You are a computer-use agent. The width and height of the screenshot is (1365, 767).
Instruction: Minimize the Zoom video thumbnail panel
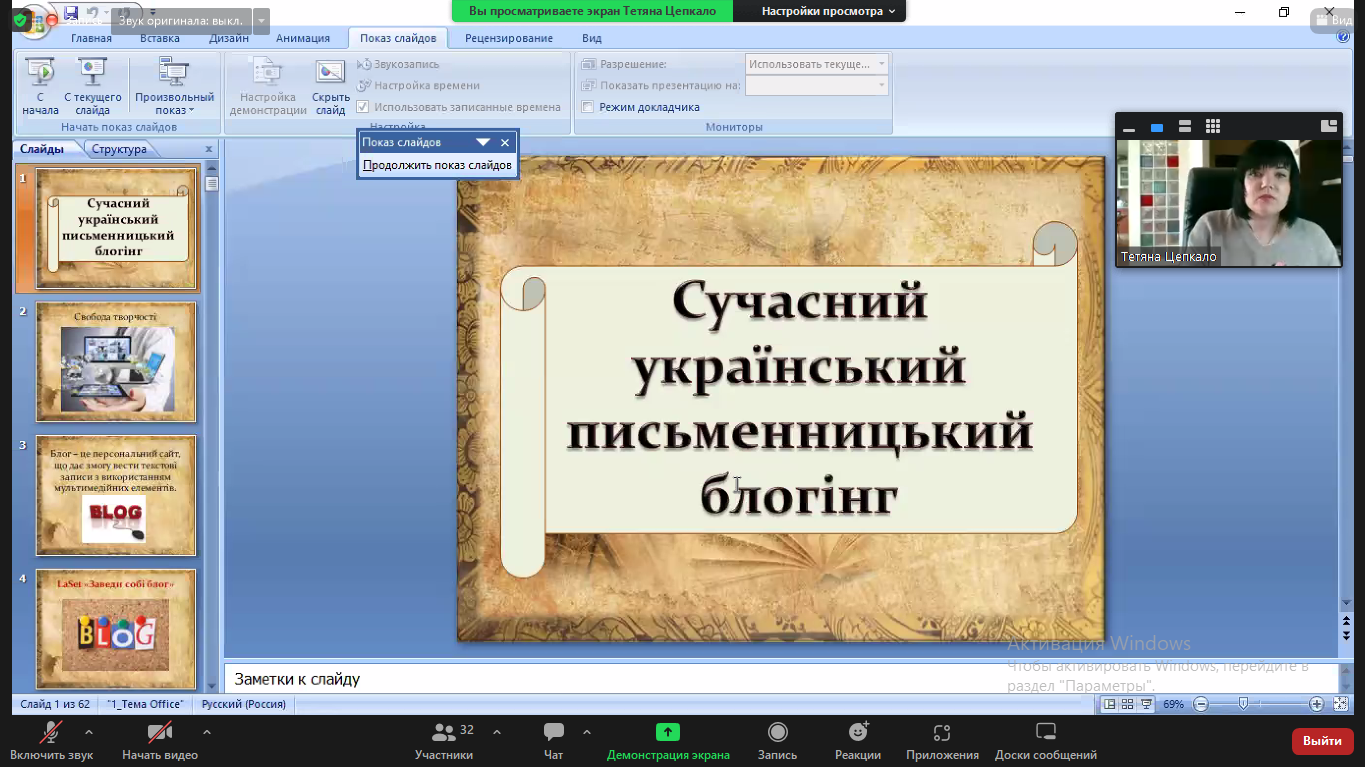click(1129, 128)
